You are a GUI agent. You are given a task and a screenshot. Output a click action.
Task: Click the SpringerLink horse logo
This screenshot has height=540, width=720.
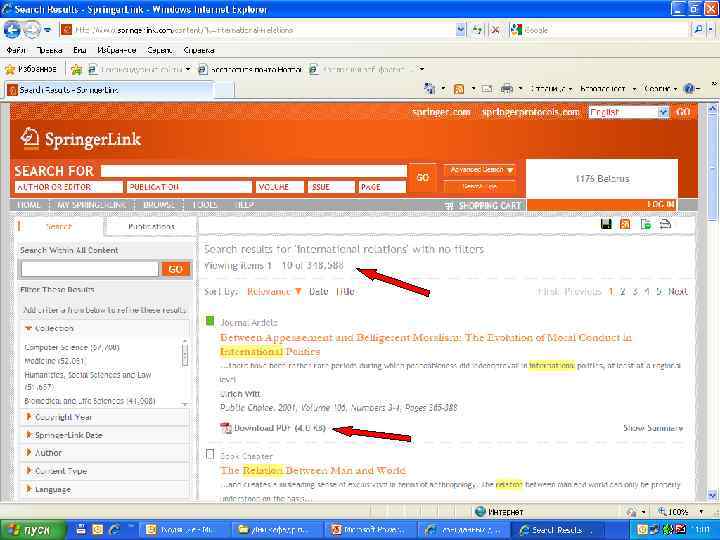tap(30, 138)
